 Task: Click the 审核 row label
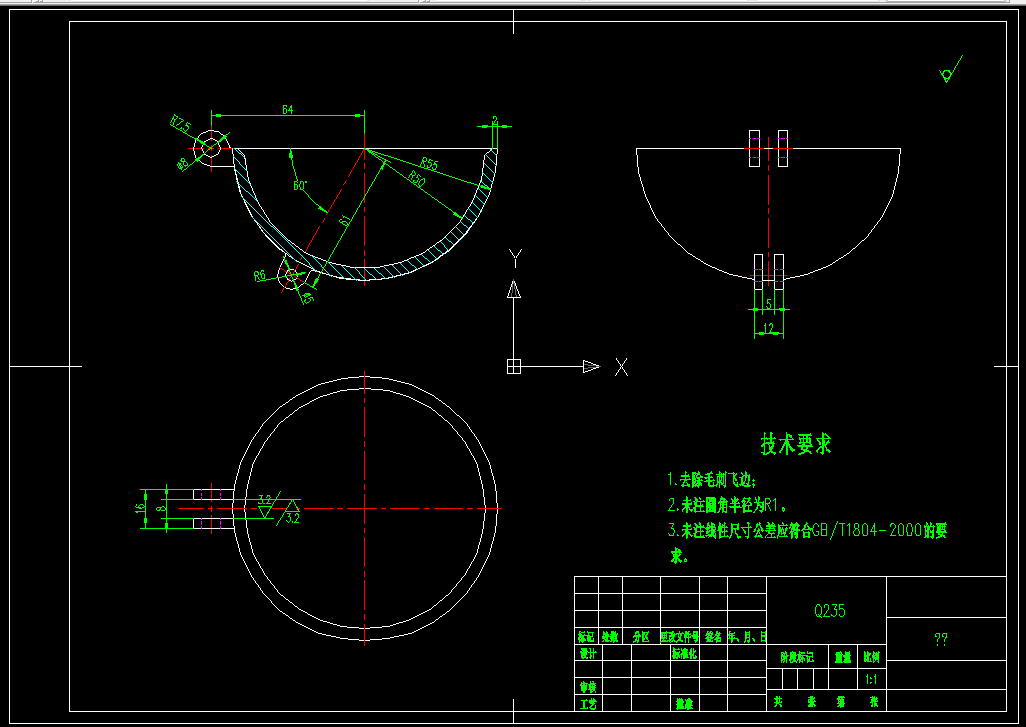(588, 686)
